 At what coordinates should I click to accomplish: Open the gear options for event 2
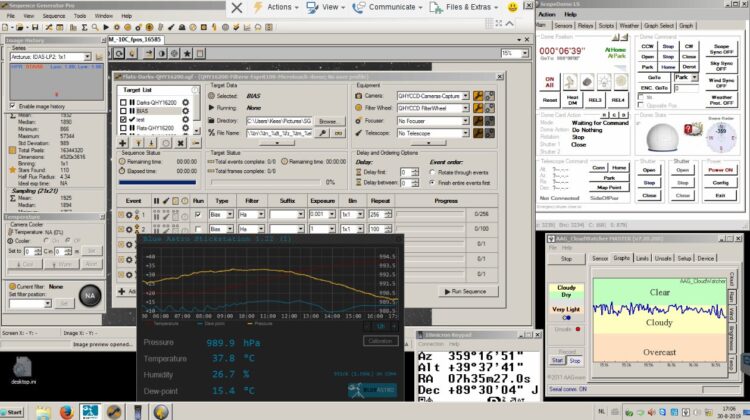point(129,230)
